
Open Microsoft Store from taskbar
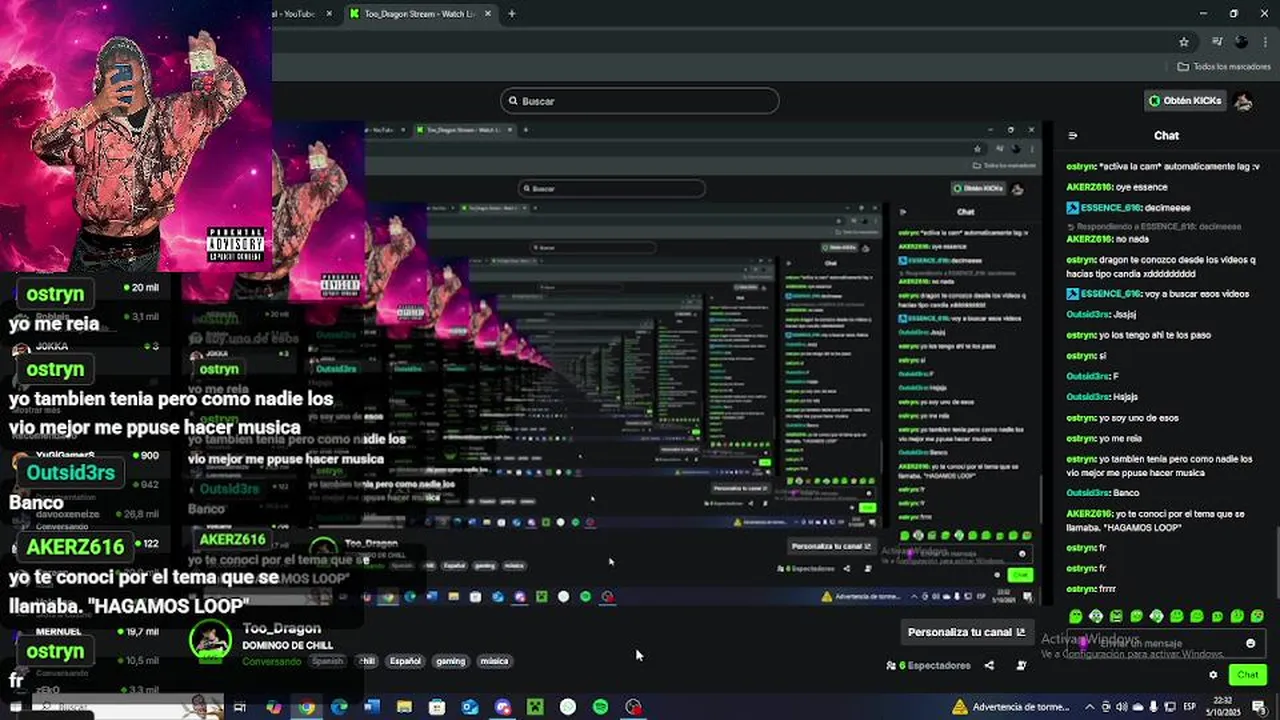tap(437, 707)
